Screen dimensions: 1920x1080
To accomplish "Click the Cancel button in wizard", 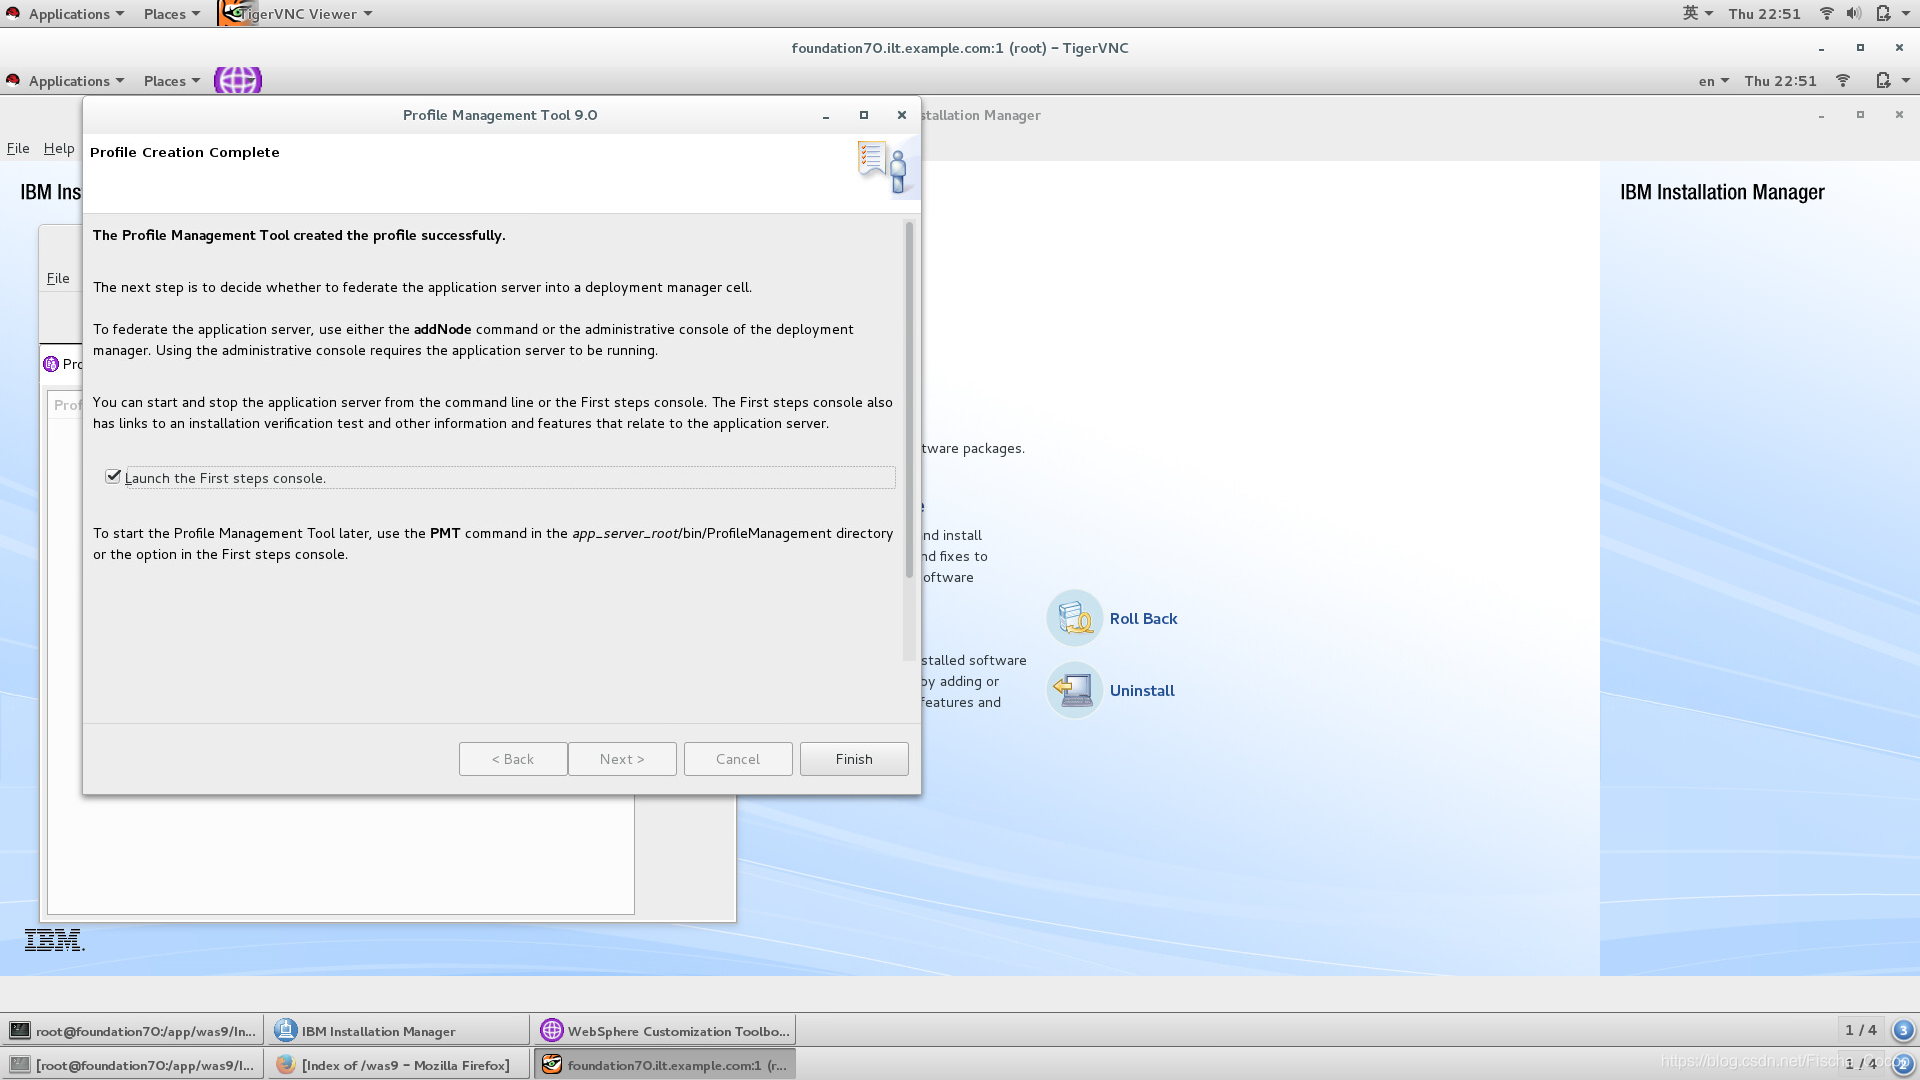I will 738,759.
